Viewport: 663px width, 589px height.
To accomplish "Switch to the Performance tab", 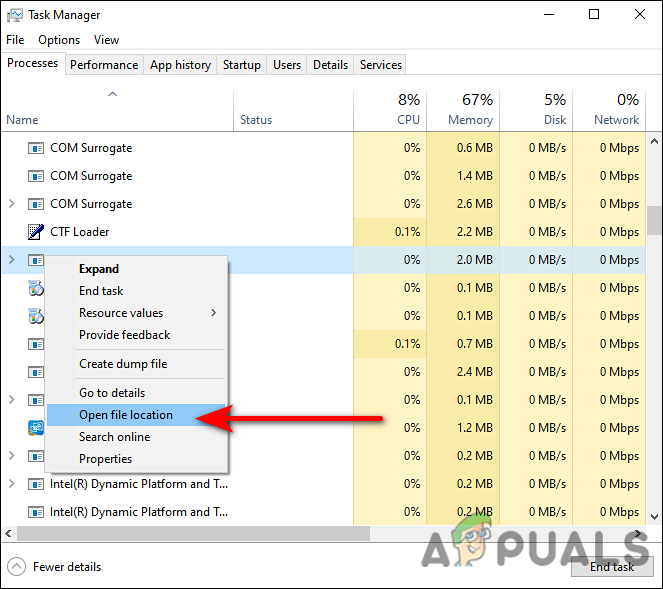I will coord(104,65).
